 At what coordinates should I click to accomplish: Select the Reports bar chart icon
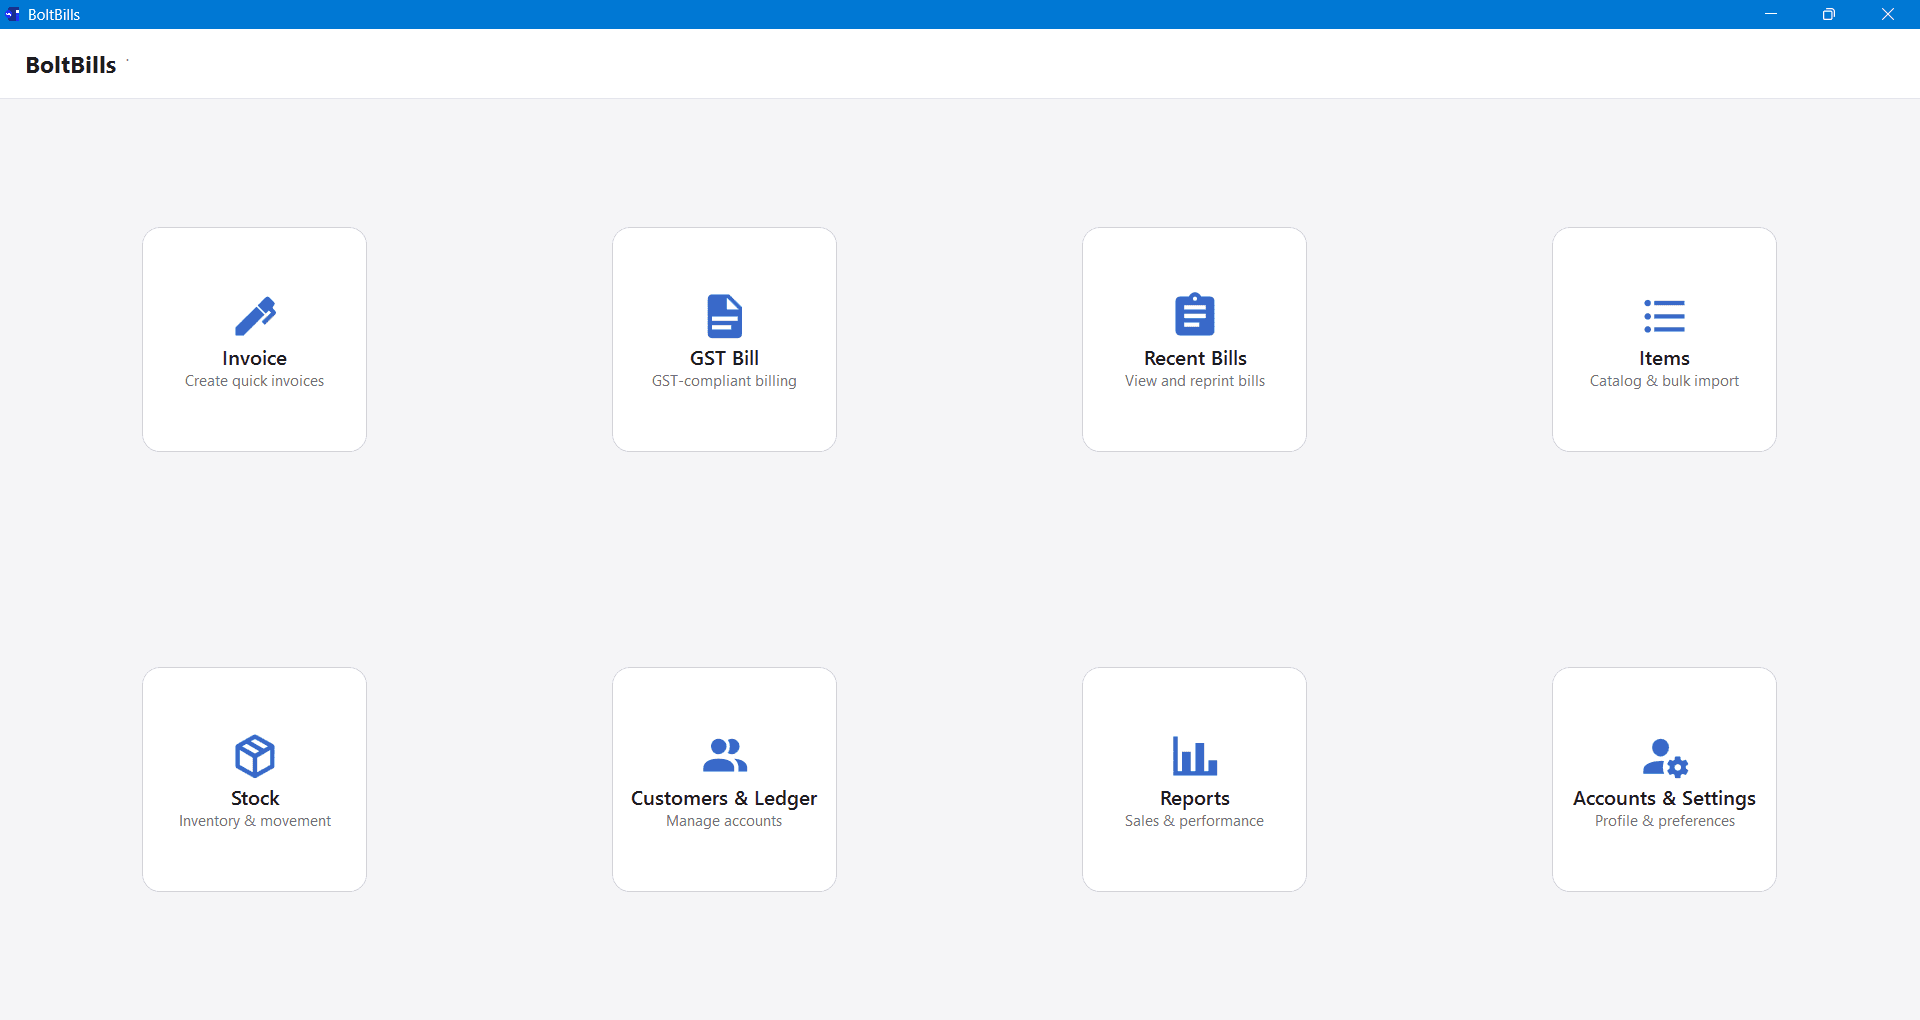pyautogui.click(x=1194, y=756)
